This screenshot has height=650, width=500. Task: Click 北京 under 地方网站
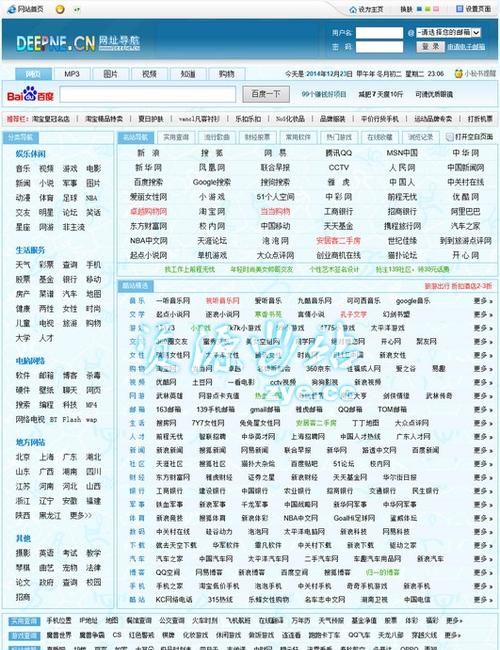coord(23,457)
